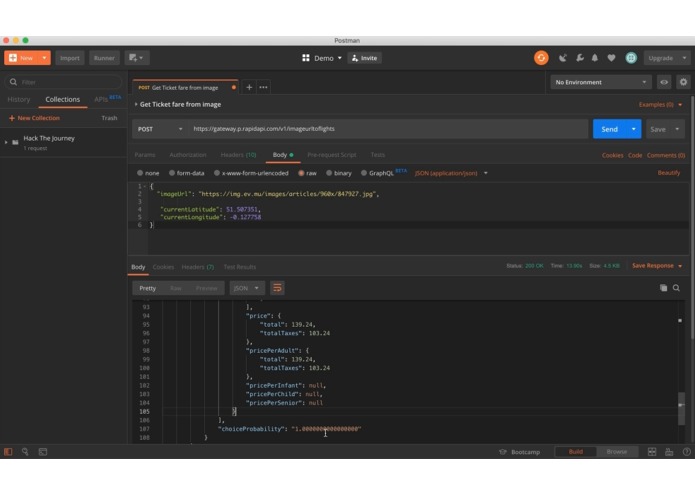Click the search icon in the Filter box

(13, 82)
